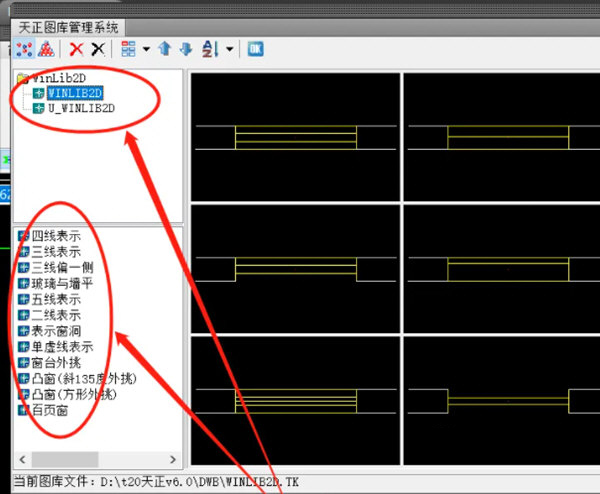The height and width of the screenshot is (494, 600).
Task: Click the icon beside 四线表示
Action: pos(24,236)
